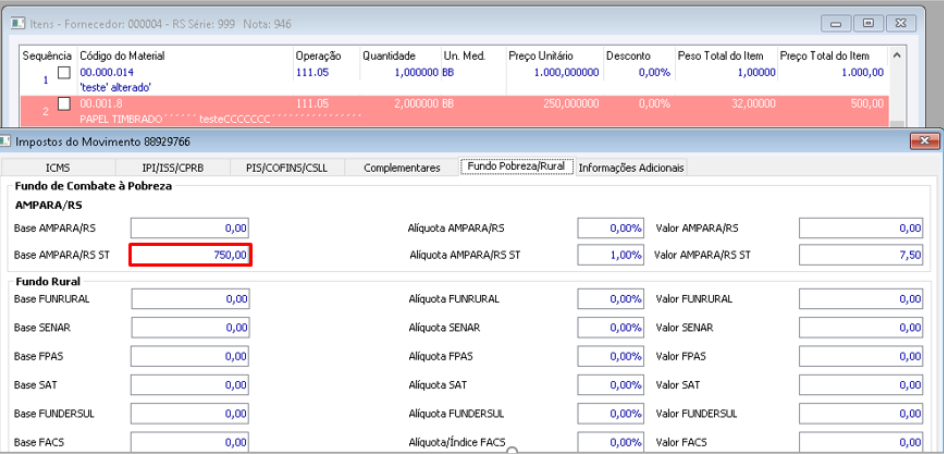Click weight value 32,00000 in row 2
The image size is (944, 454).
(752, 104)
